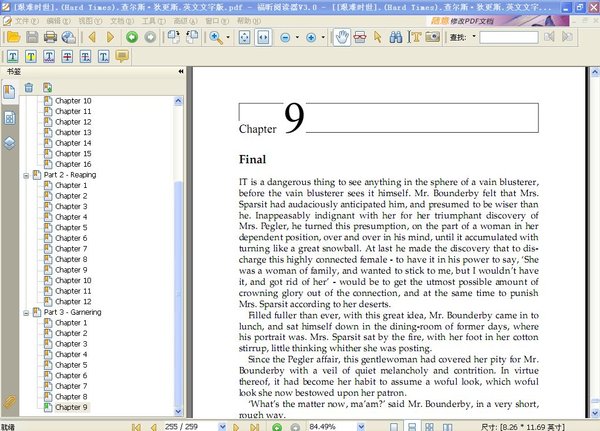Click the Save disk icon
Screen dimensions: 600x431
(x=32, y=37)
